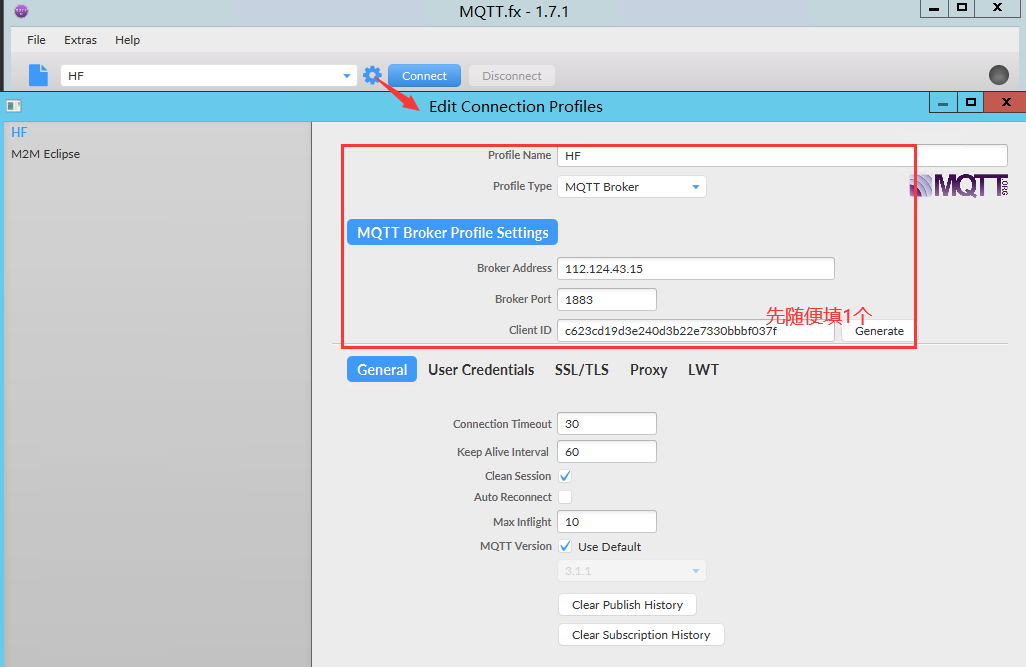Click the Profile Name field
Image resolution: width=1026 pixels, height=667 pixels.
point(782,156)
